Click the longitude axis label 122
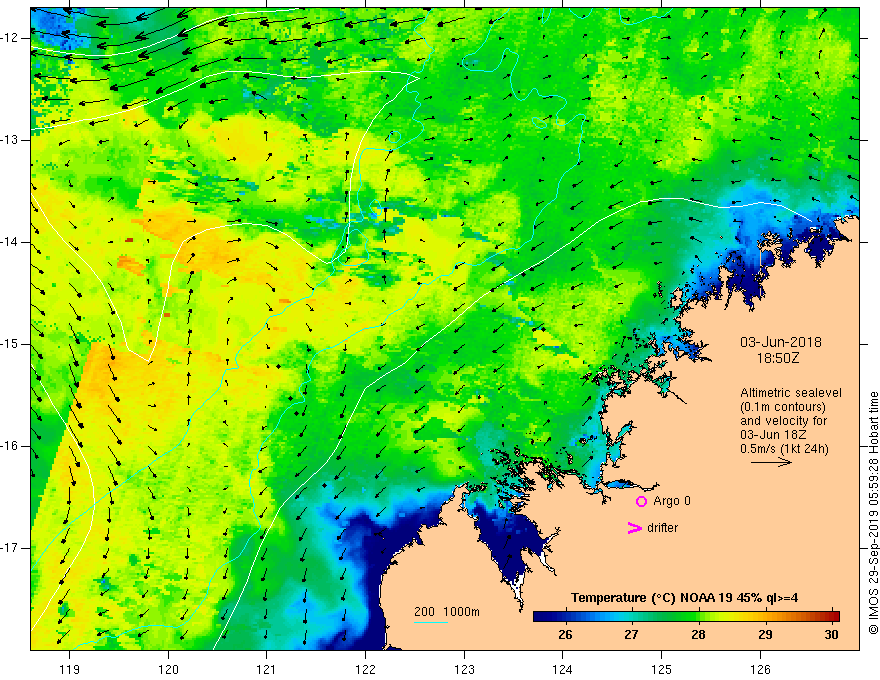The image size is (880, 680). coord(365,669)
